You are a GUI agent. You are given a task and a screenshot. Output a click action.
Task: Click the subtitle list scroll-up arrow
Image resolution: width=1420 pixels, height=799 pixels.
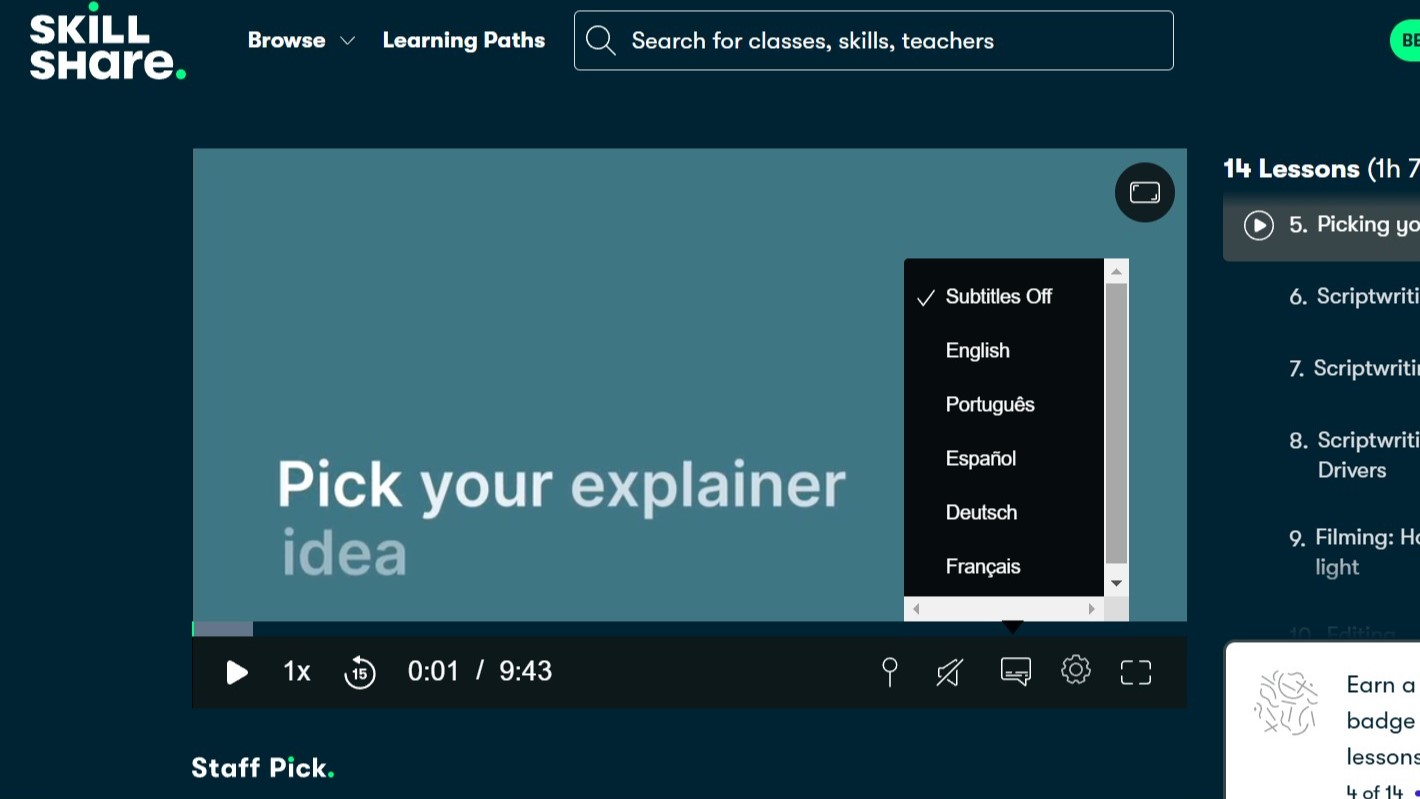tap(1117, 271)
